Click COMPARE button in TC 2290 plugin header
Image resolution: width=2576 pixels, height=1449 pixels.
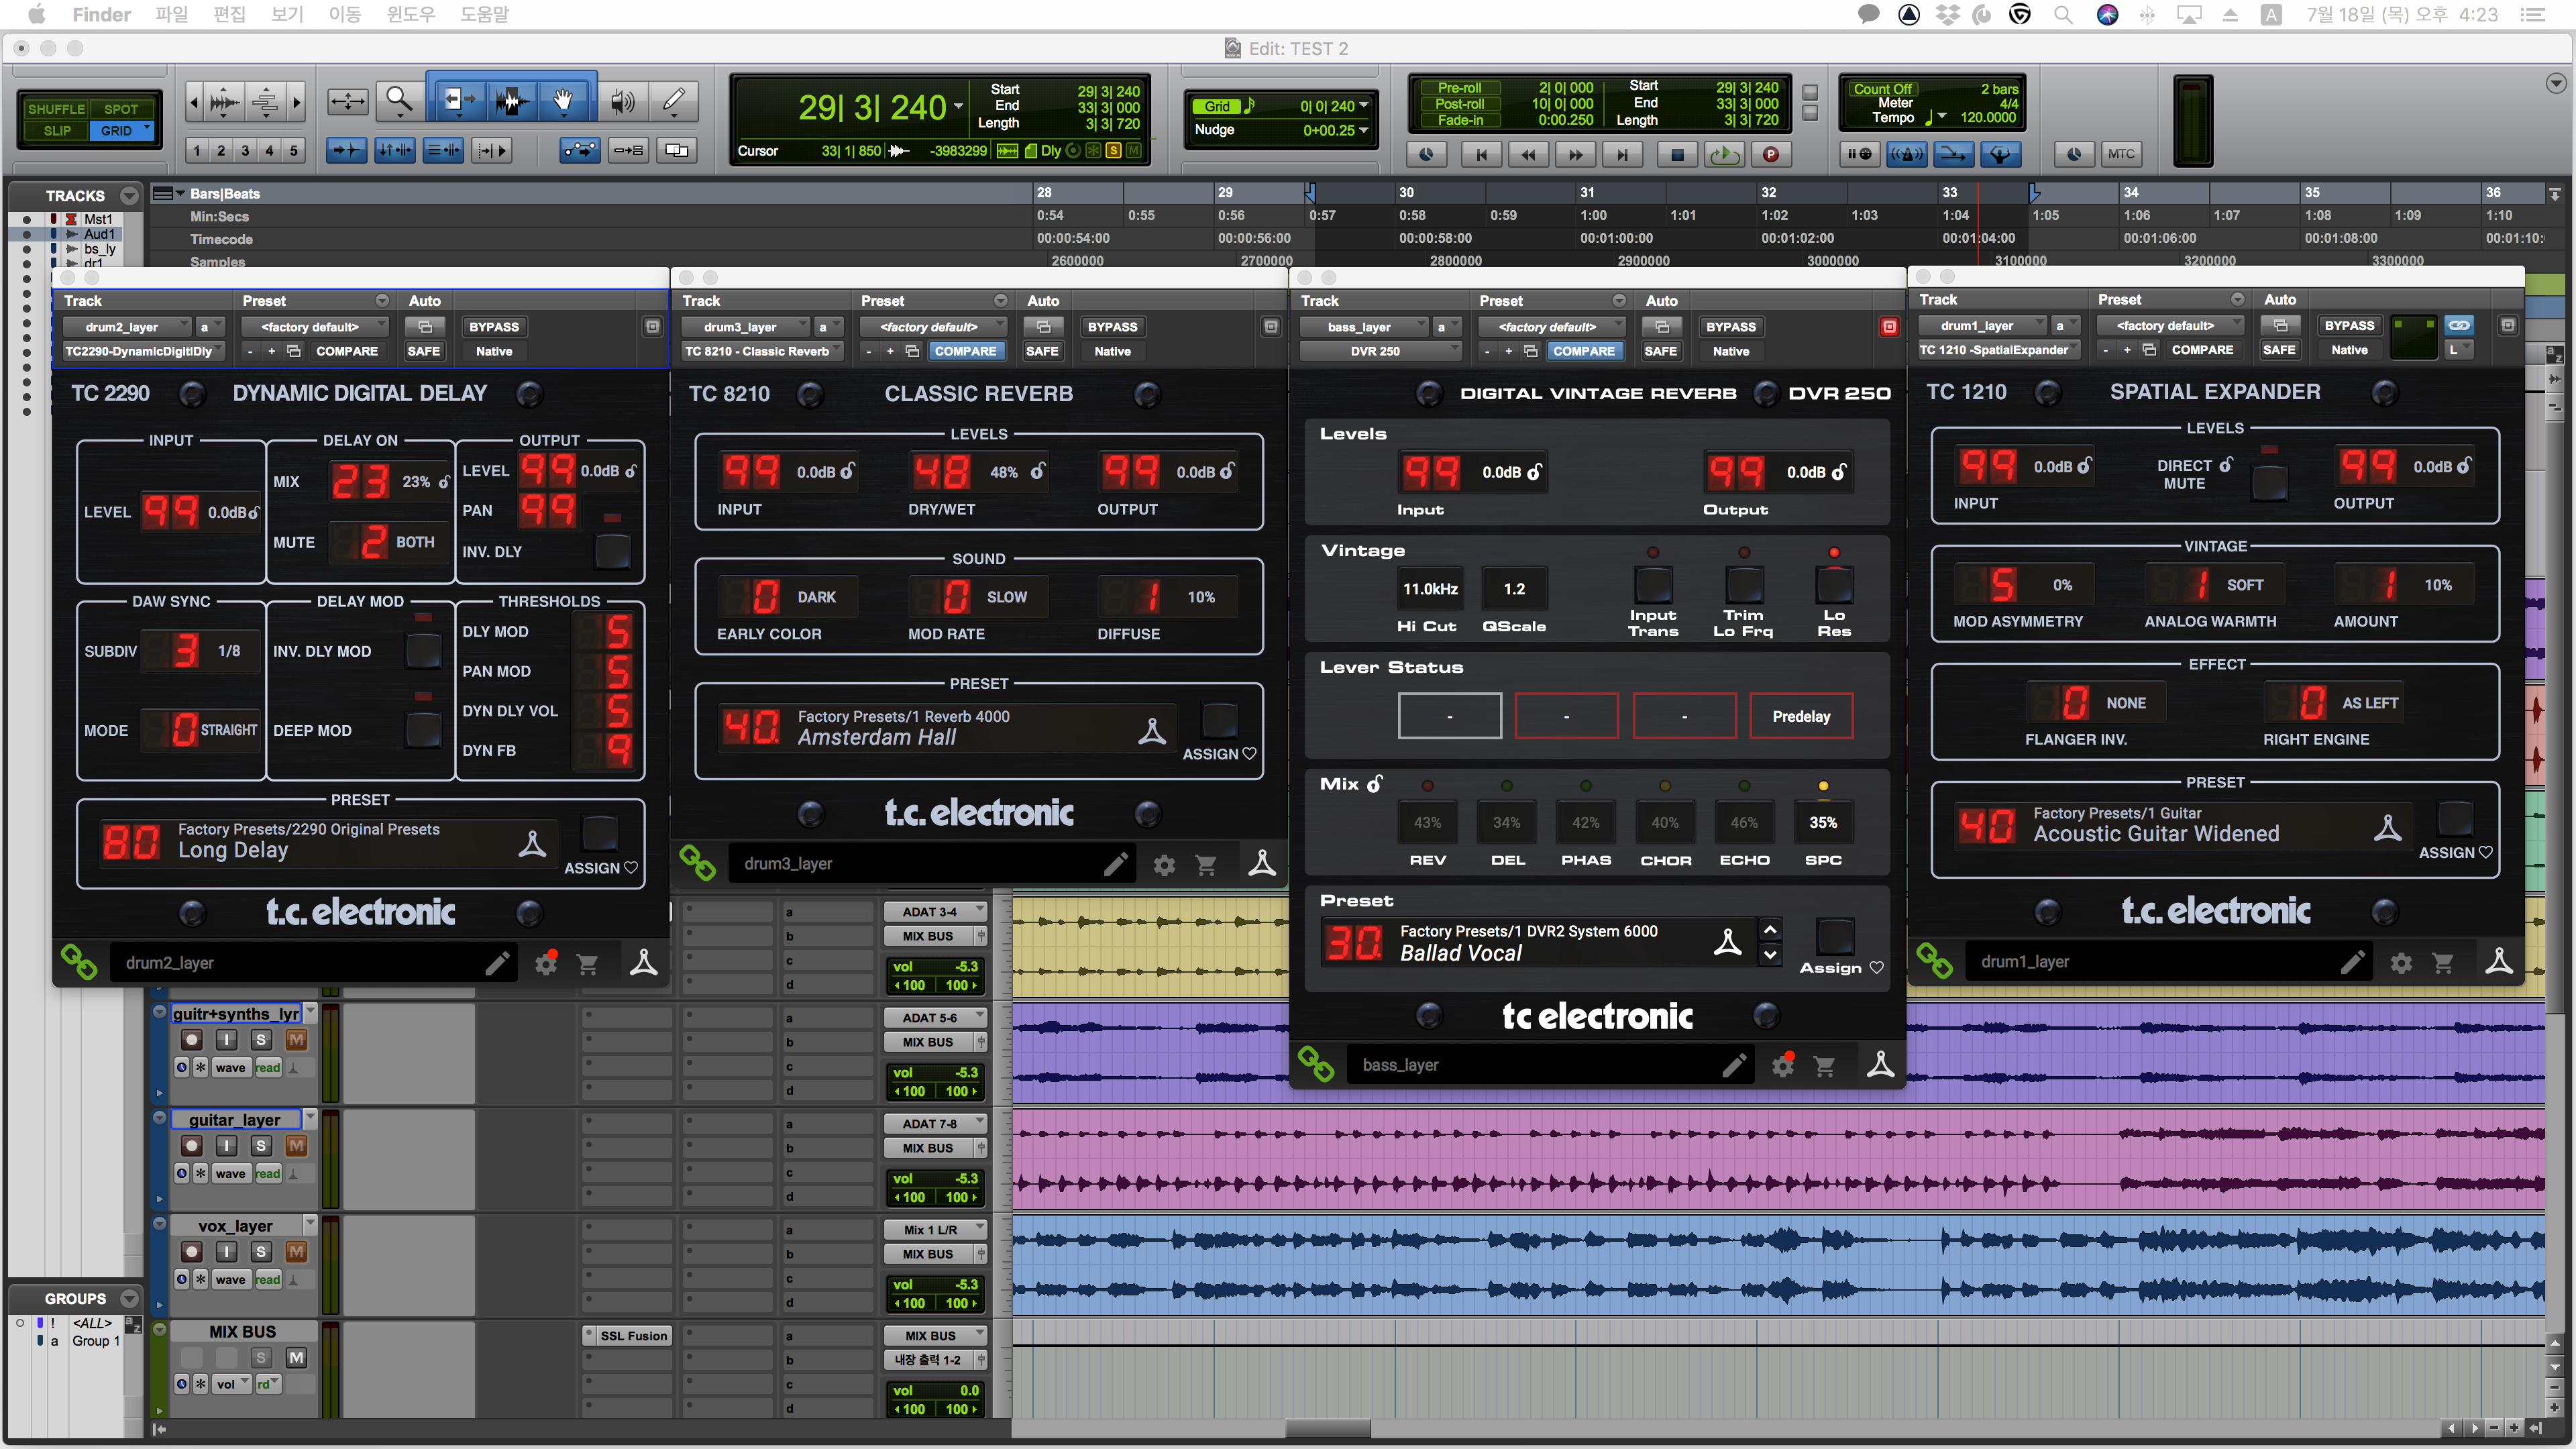point(347,351)
